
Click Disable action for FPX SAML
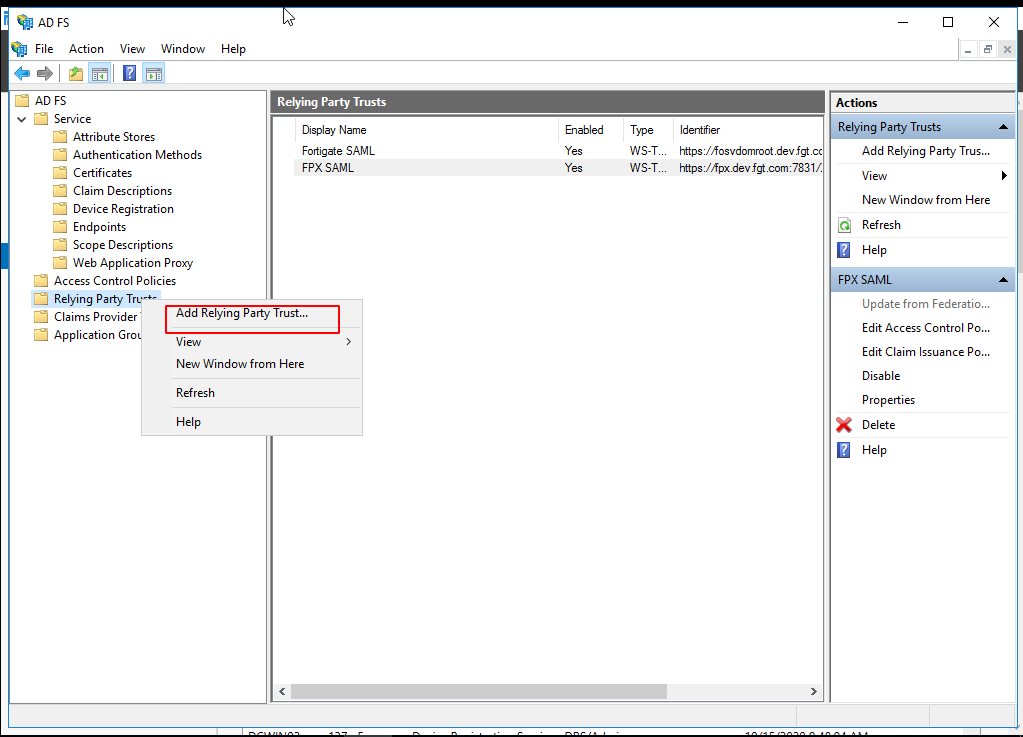[x=881, y=376]
